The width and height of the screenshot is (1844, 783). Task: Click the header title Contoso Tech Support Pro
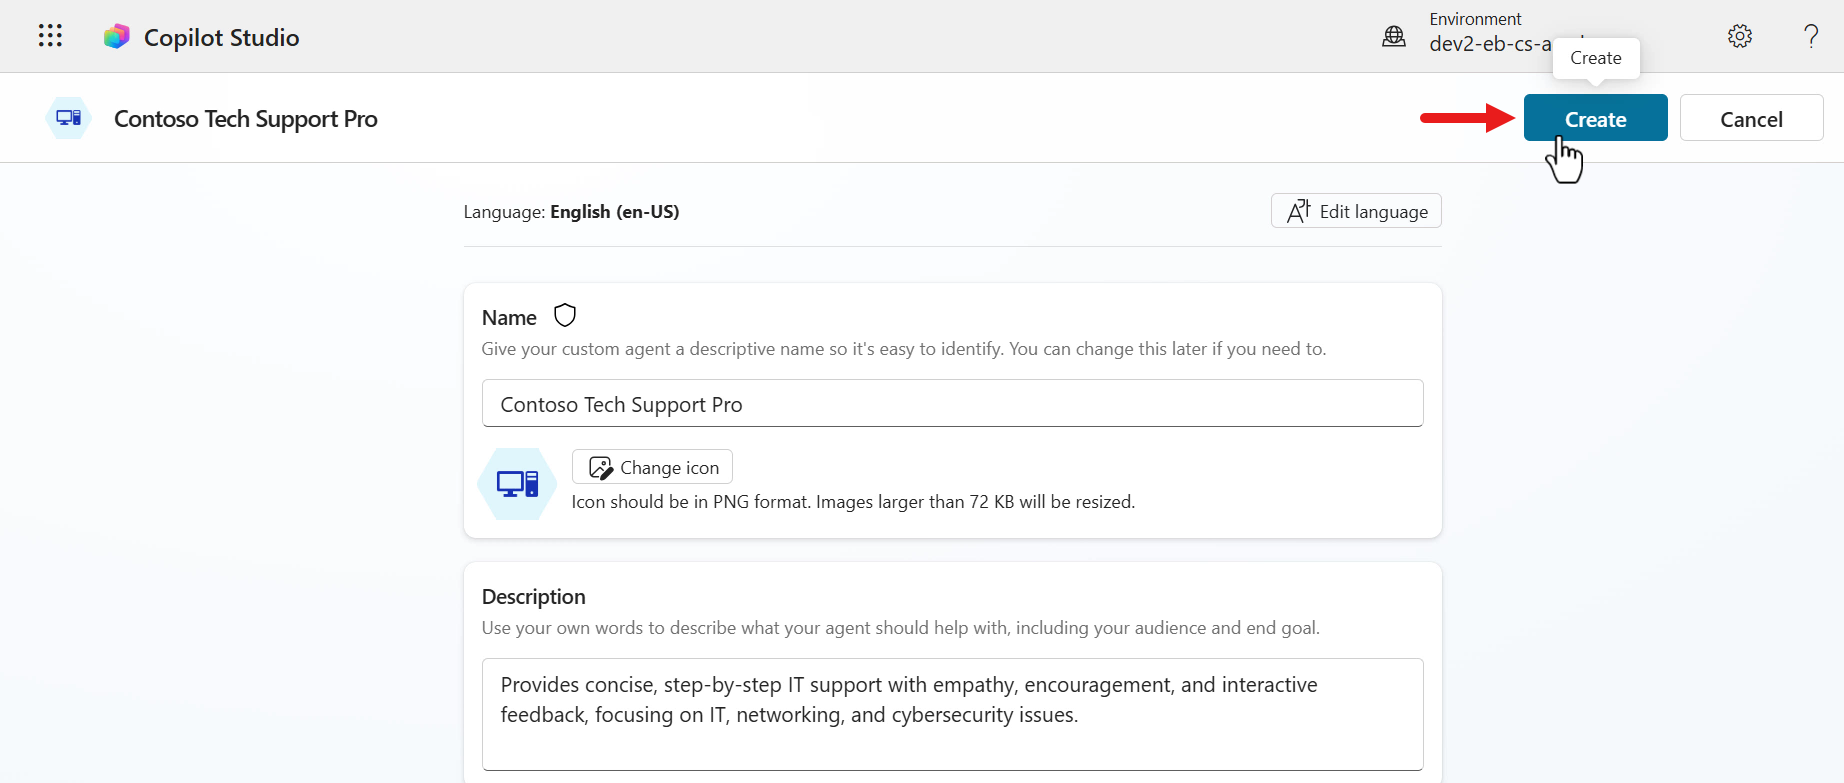coord(246,119)
